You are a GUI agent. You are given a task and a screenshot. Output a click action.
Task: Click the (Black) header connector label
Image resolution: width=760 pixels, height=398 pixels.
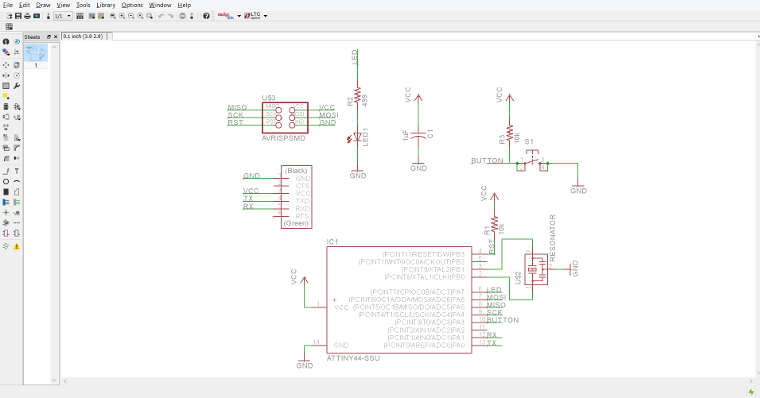click(x=296, y=170)
